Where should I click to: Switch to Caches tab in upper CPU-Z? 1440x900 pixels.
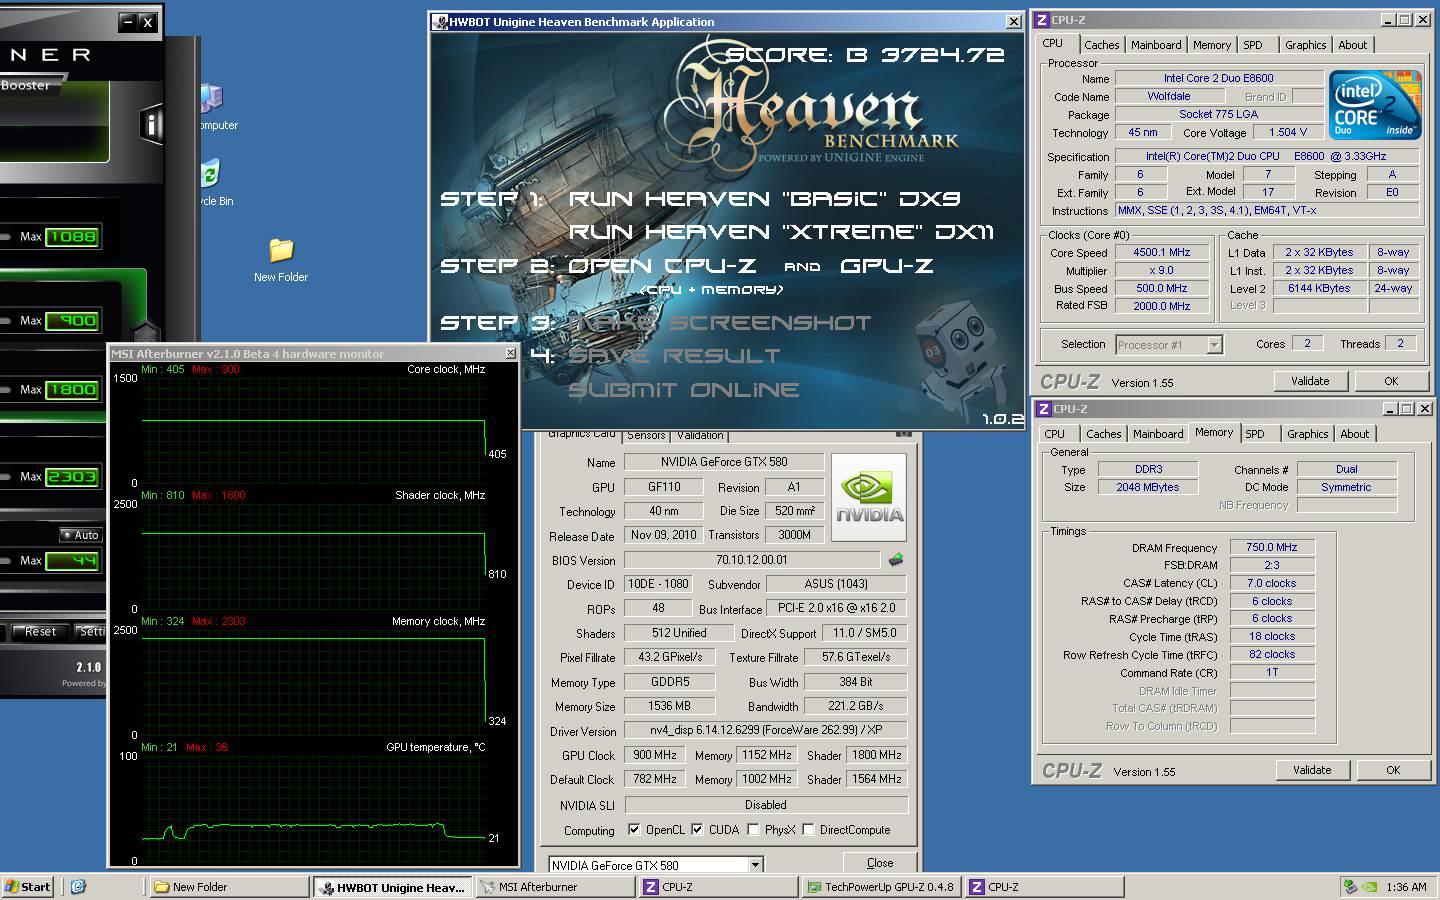coord(1101,45)
